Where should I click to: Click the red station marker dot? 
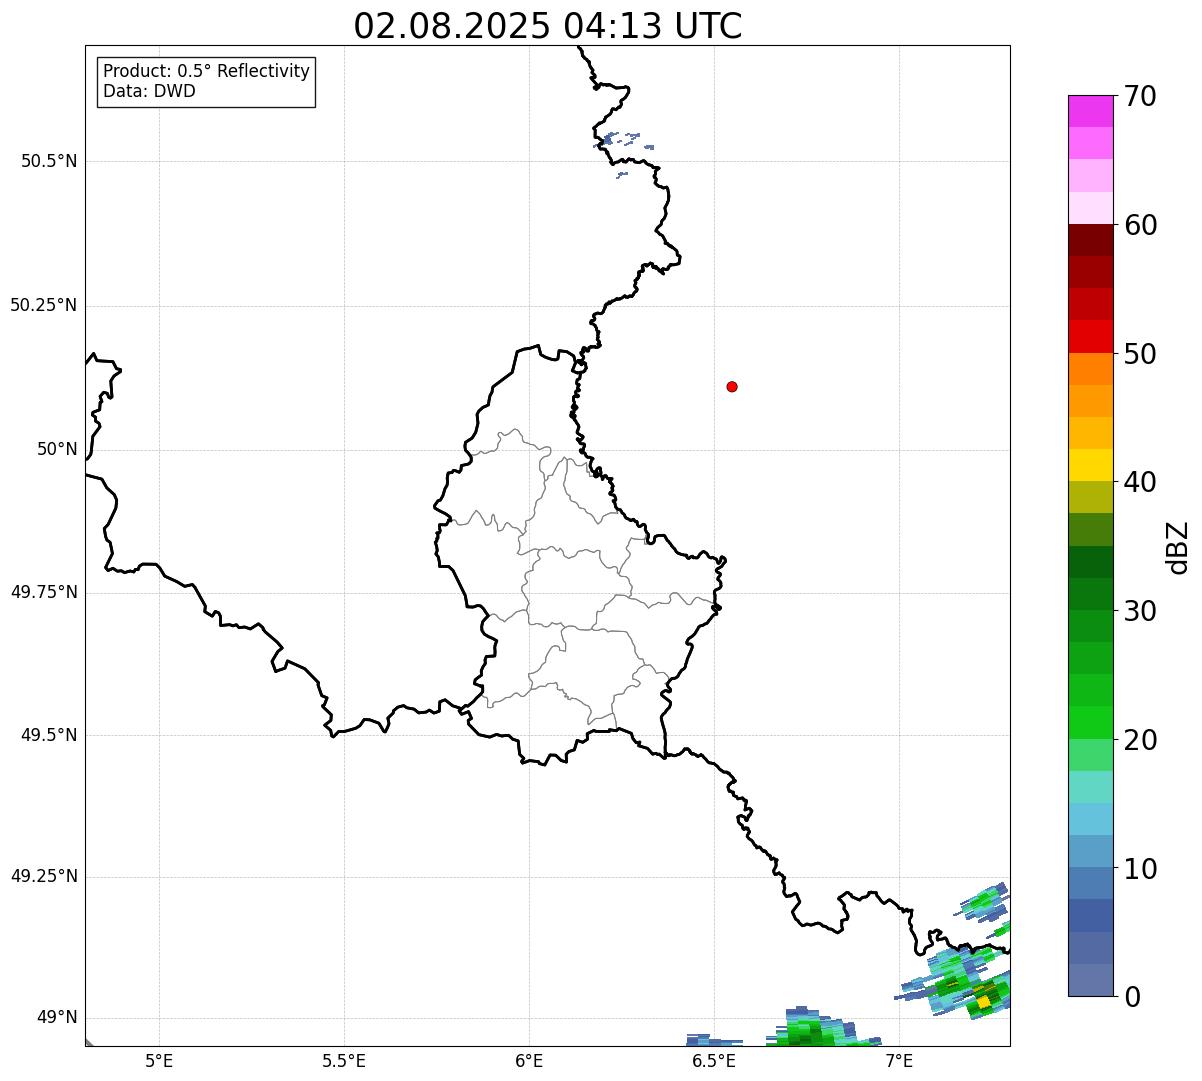pyautogui.click(x=732, y=386)
